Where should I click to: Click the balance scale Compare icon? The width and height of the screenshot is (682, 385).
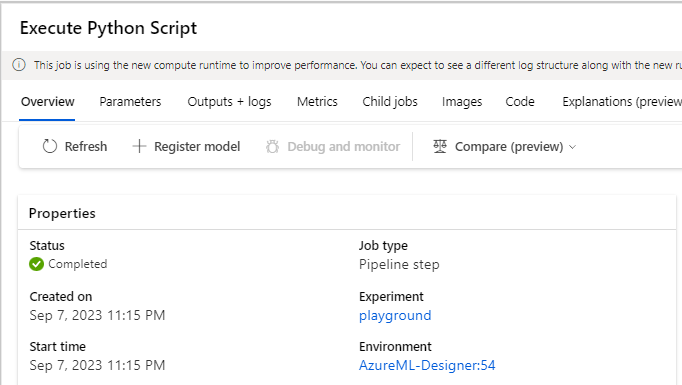[440, 146]
